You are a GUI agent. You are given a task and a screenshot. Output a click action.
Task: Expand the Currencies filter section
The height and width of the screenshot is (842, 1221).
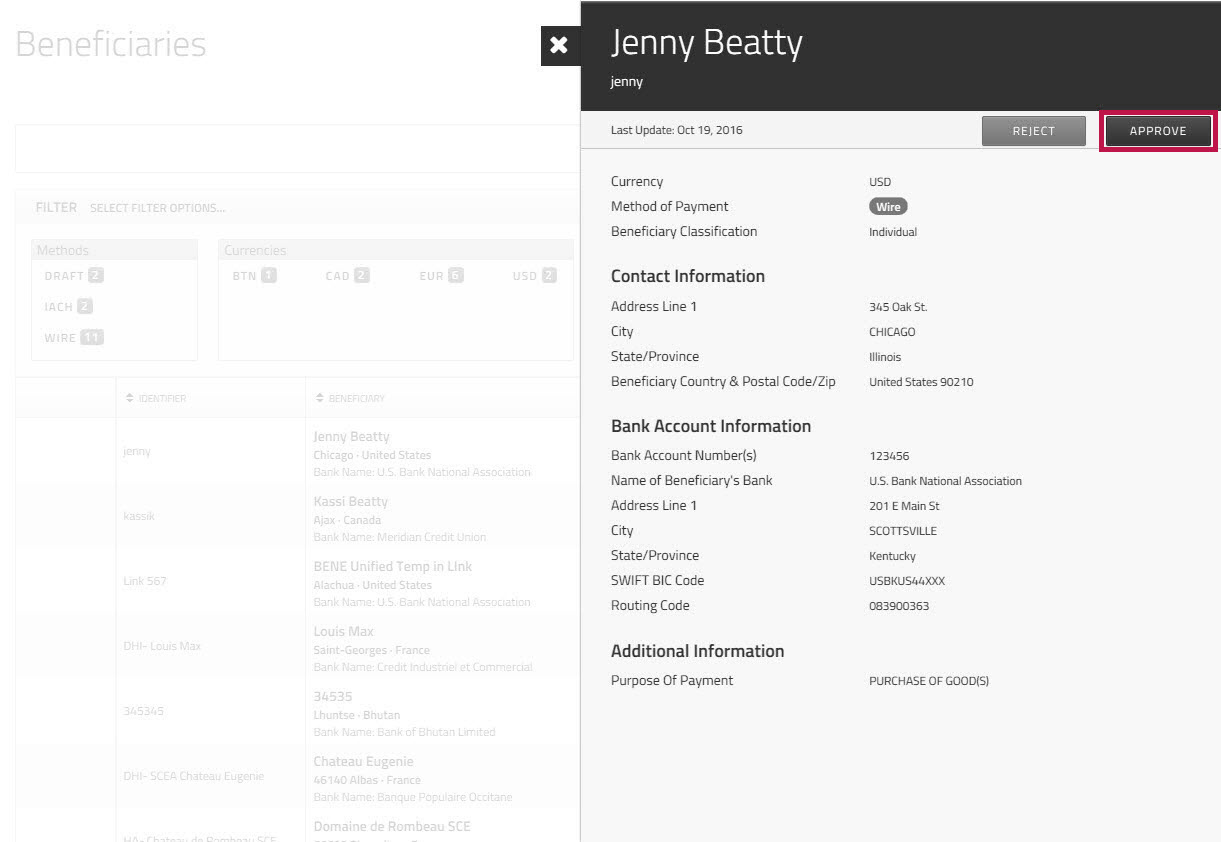(x=255, y=249)
